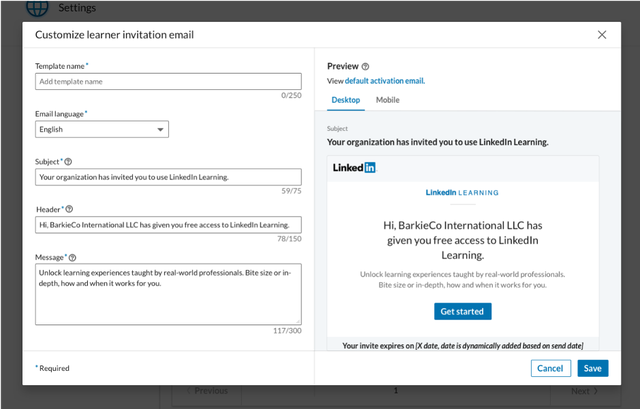Click the Subject field help icon
This screenshot has height=409, width=640.
[68, 162]
